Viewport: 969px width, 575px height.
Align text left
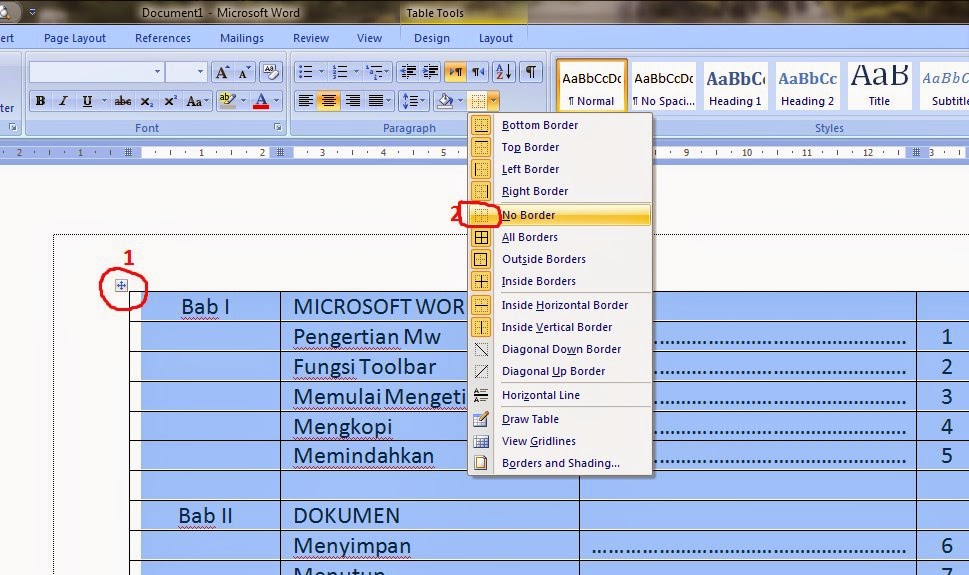pos(305,101)
